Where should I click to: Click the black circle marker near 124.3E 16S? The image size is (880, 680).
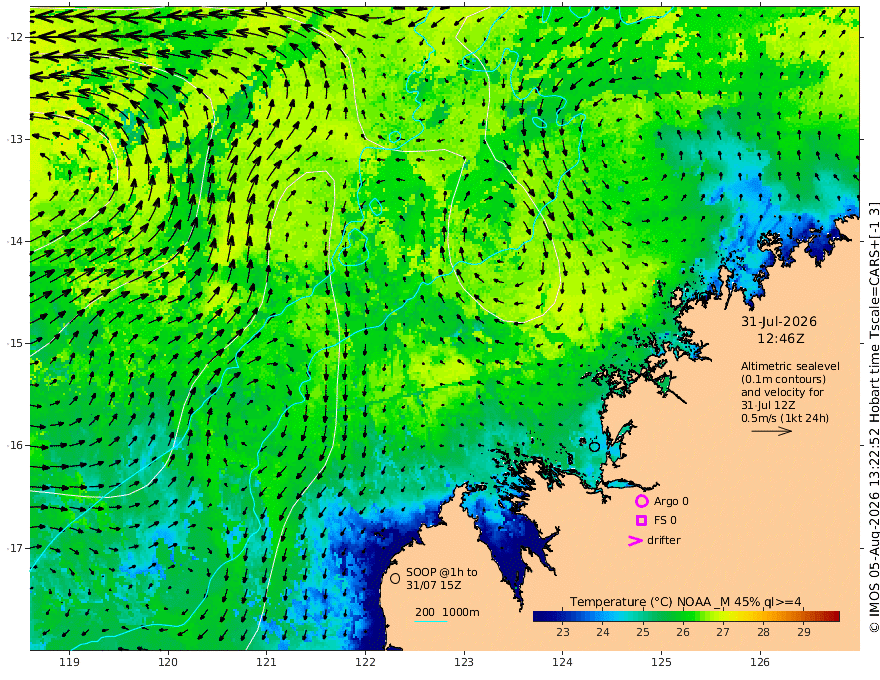click(x=594, y=447)
